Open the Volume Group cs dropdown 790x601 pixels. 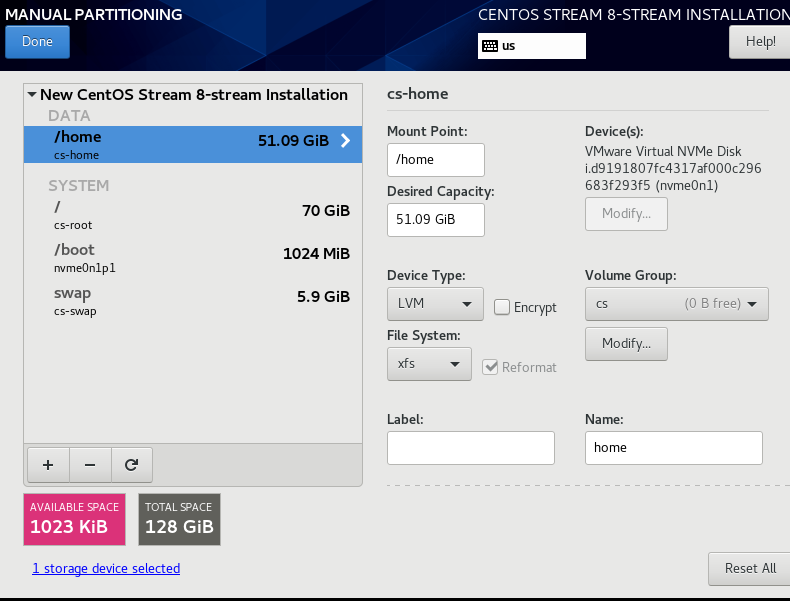click(677, 304)
